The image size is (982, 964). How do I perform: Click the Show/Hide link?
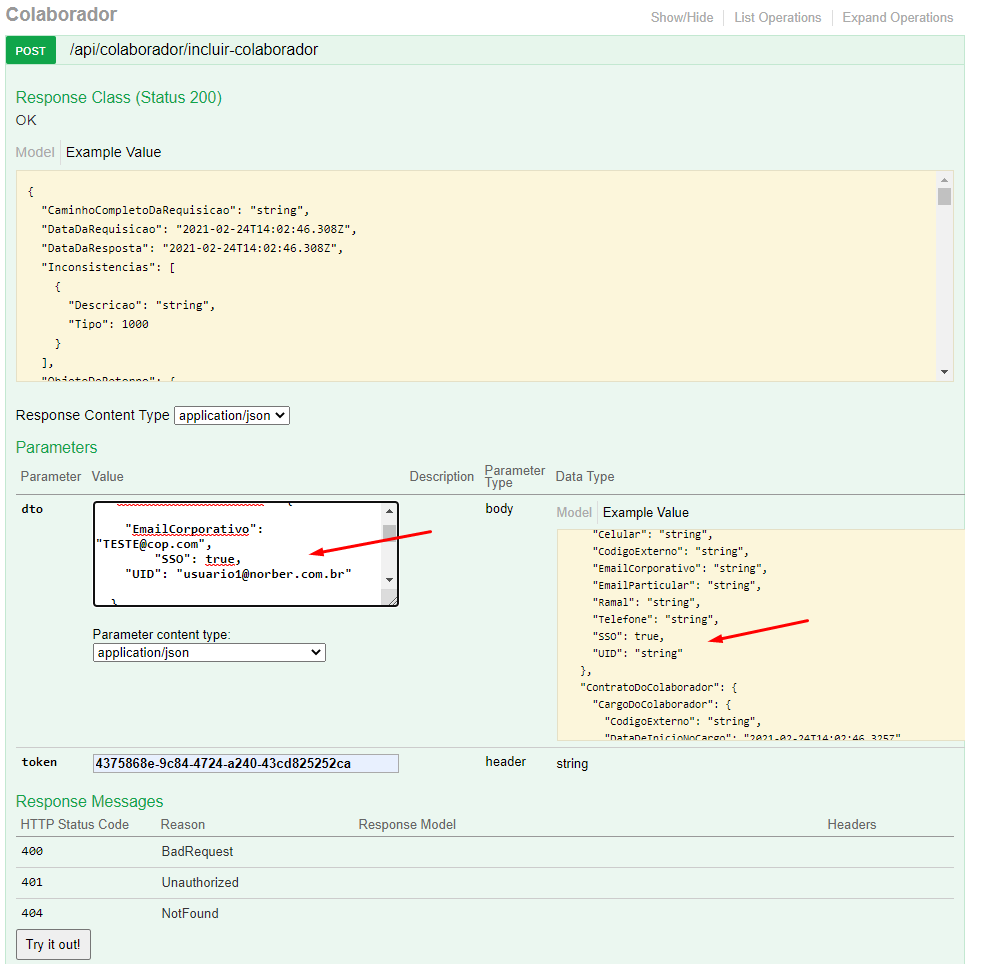click(x=682, y=17)
